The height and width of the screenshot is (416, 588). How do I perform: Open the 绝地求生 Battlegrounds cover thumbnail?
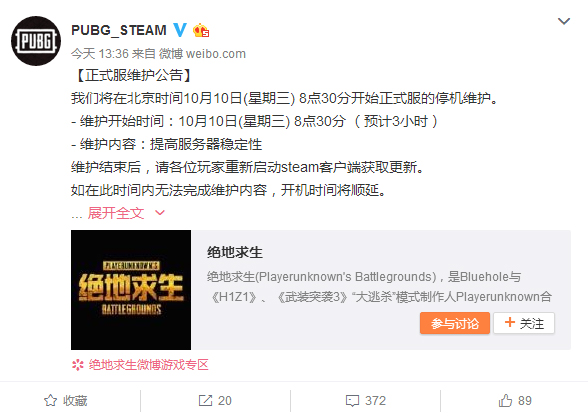point(131,290)
